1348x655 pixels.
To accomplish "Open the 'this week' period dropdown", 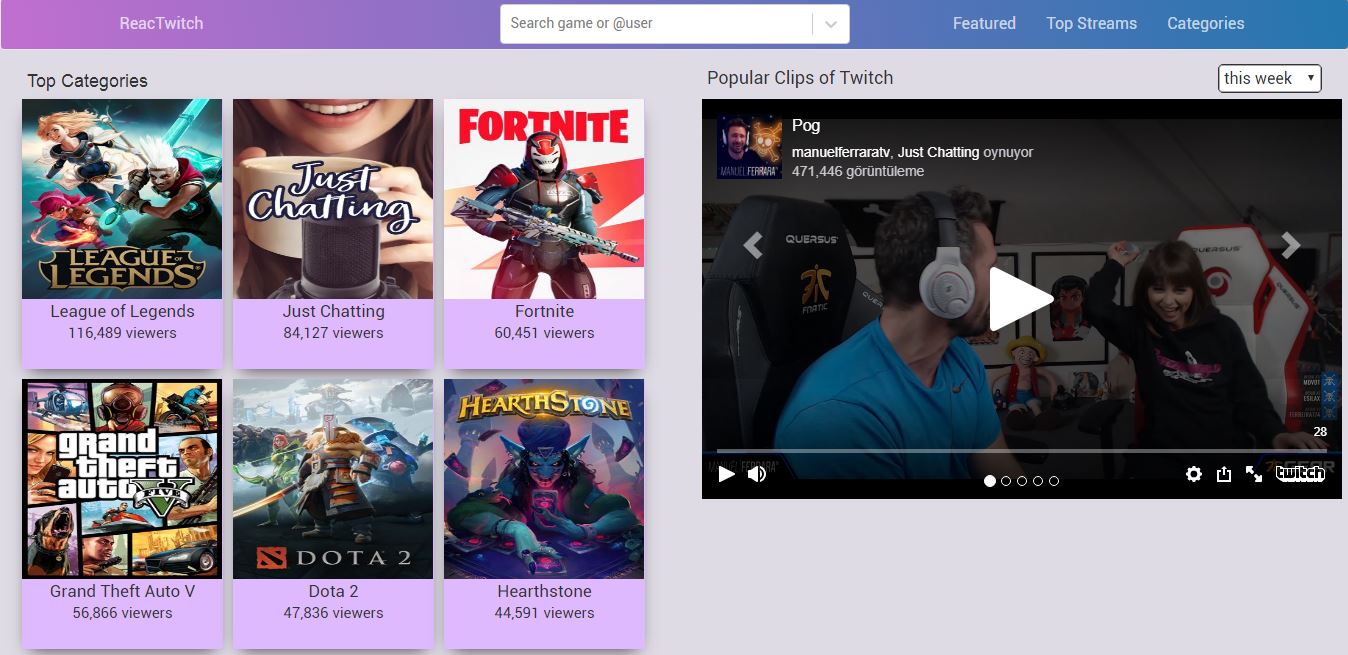I will click(x=1270, y=78).
